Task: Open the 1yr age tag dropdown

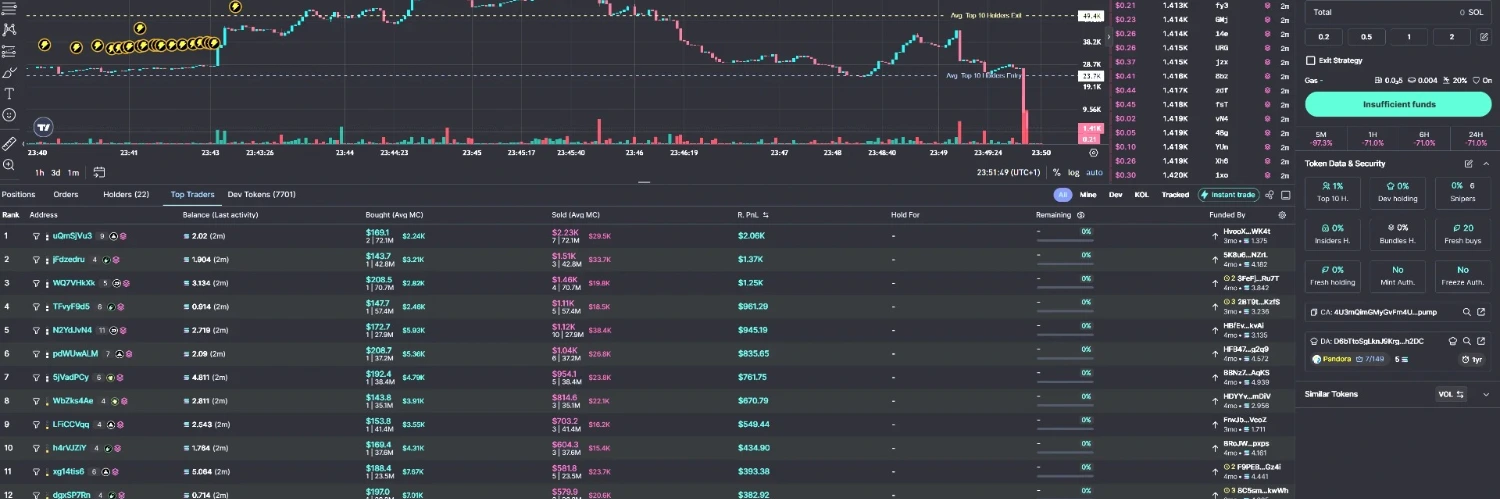Action: click(x=1472, y=359)
